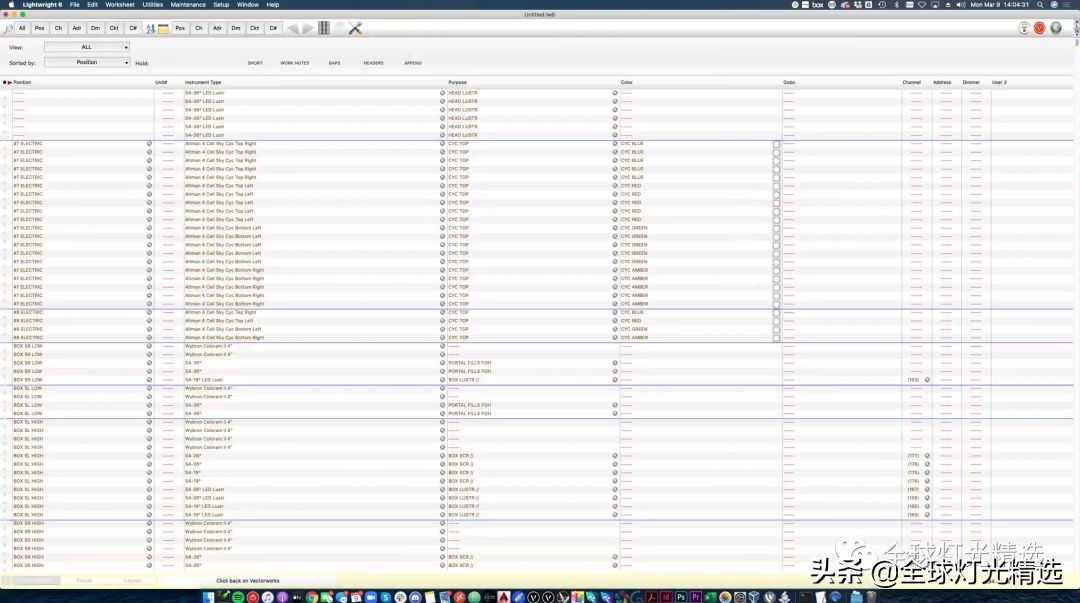Open the wrench and screwdriver tools icon

(355, 28)
